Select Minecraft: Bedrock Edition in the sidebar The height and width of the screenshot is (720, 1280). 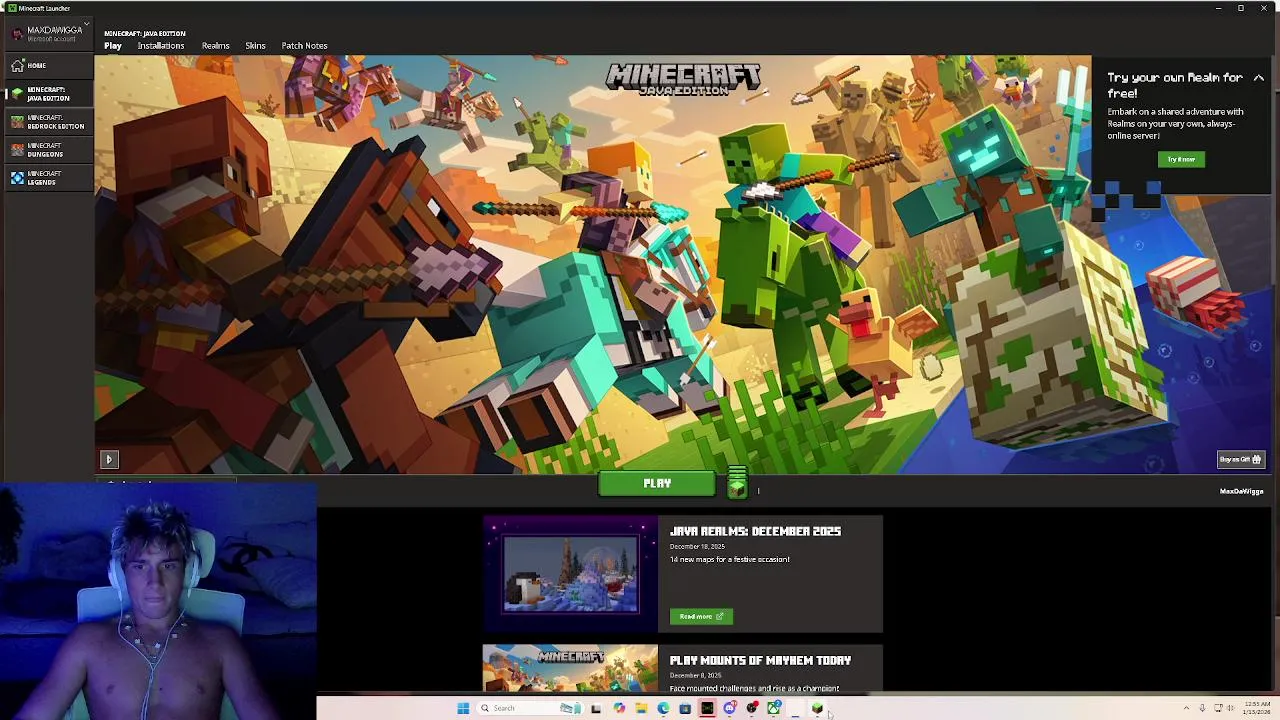click(x=47, y=122)
